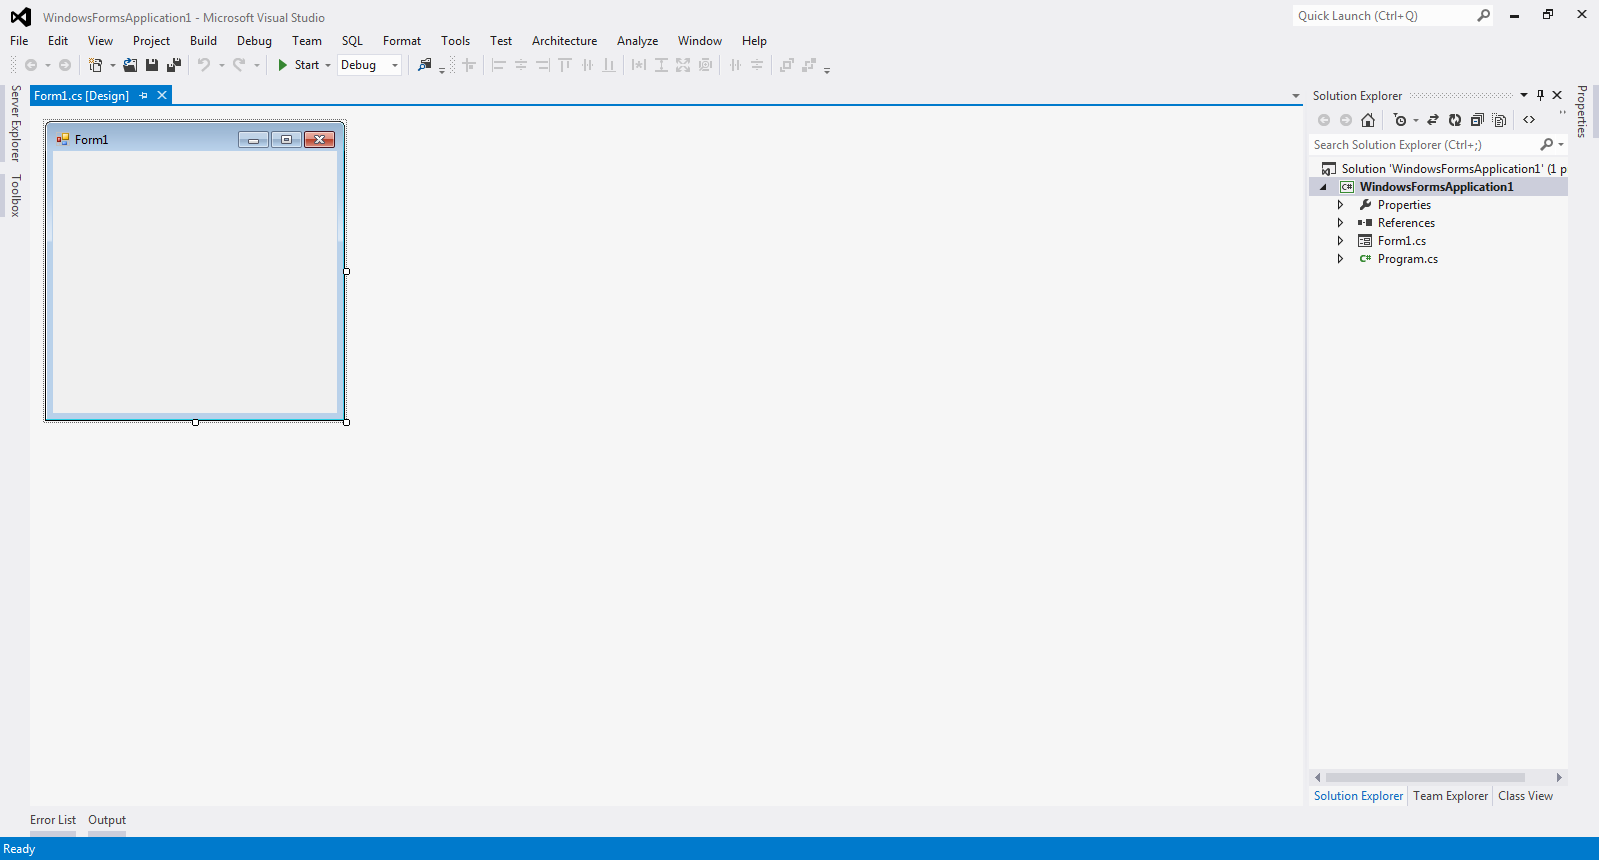Open the dropdown arrow next to Start
This screenshot has width=1599, height=860.
(x=328, y=66)
